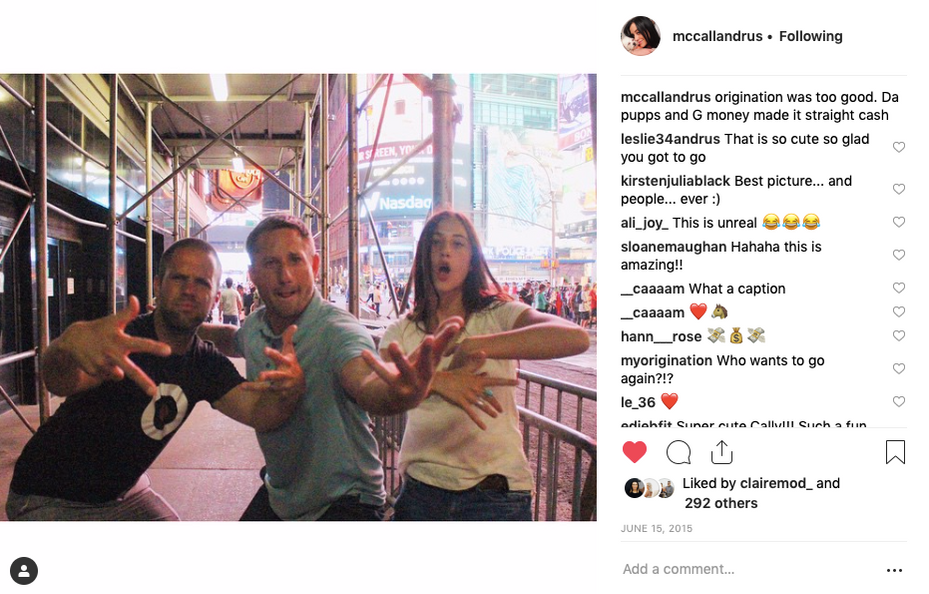The image size is (929, 594).
Task: Like ali_joy_'s comment with the heart
Action: coord(899,222)
